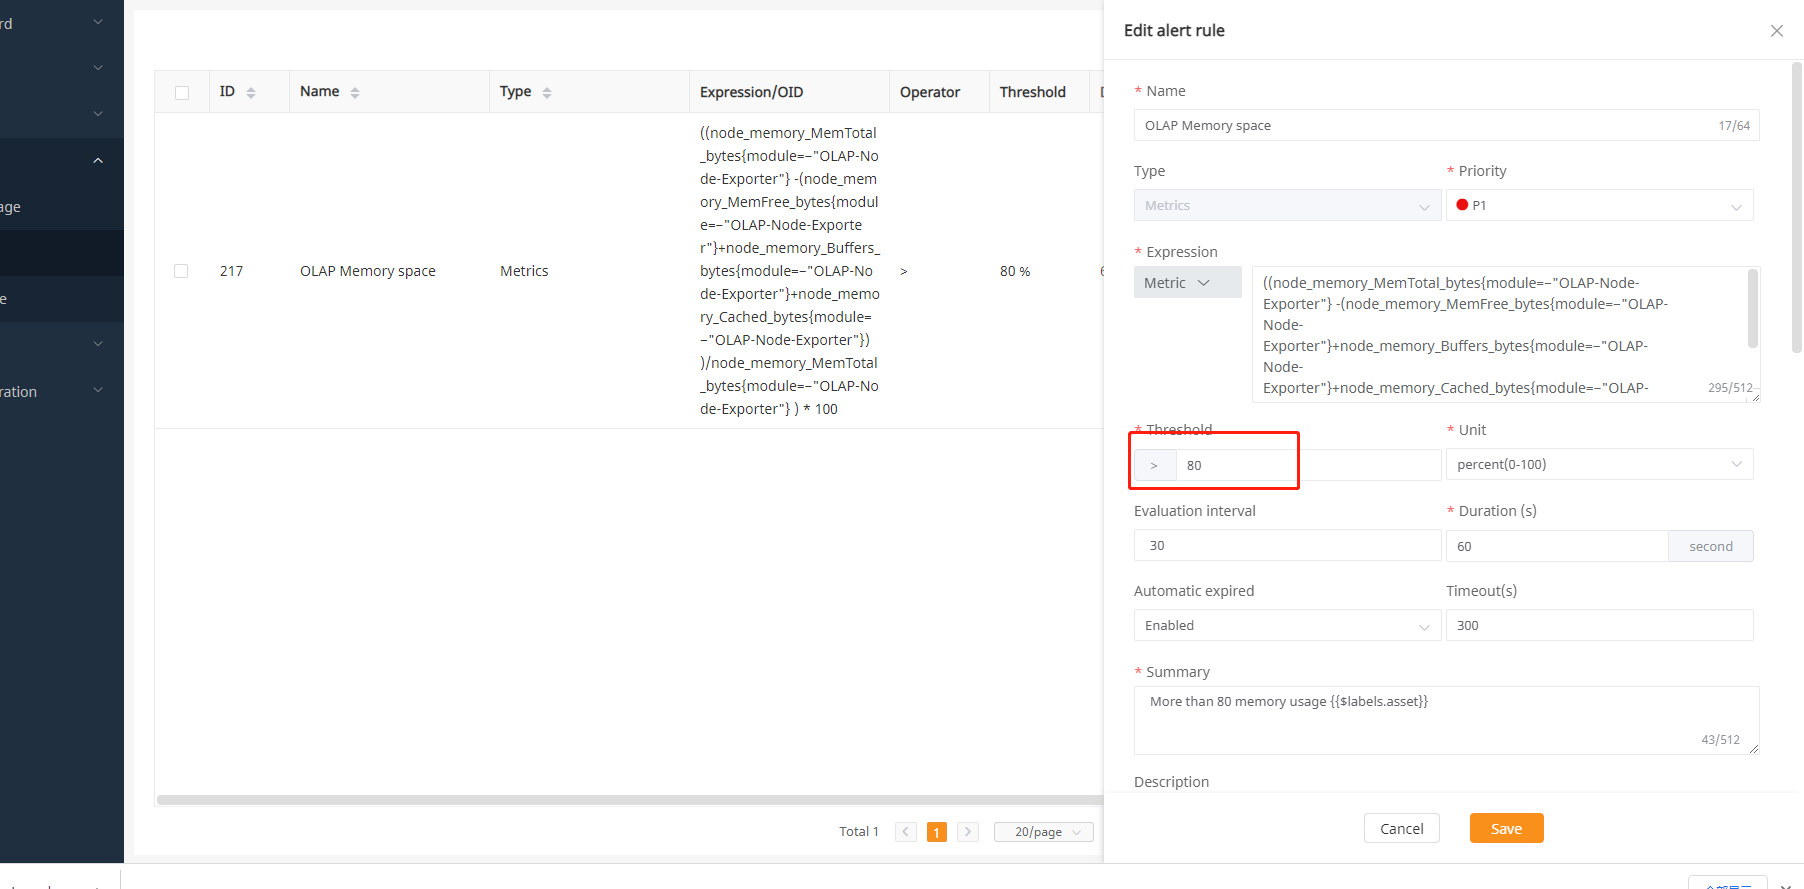Select page 1 in pagination
The height and width of the screenshot is (889, 1804).
(x=936, y=832)
